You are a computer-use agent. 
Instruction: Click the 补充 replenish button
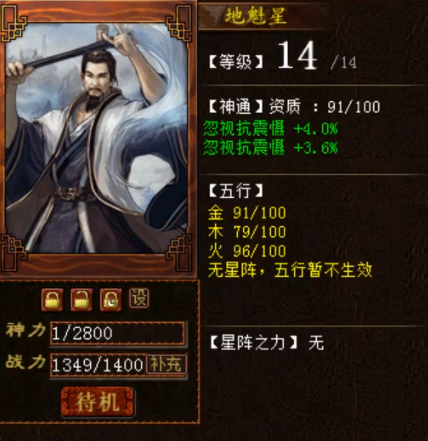point(166,364)
